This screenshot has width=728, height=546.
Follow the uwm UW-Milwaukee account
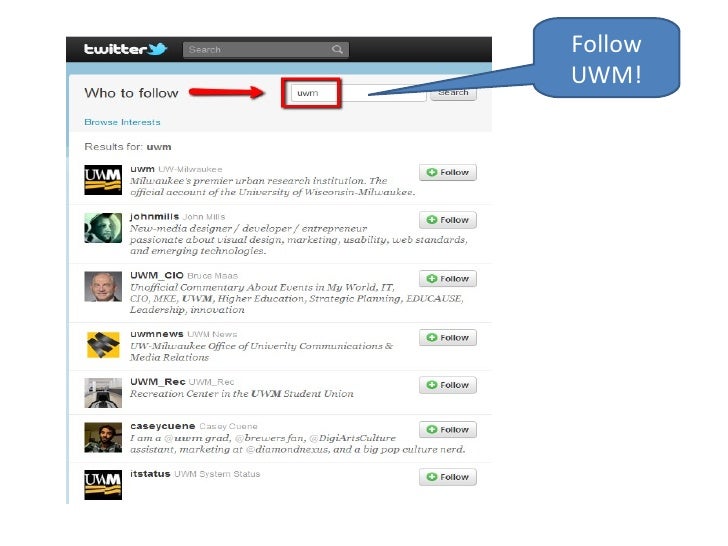click(x=448, y=172)
